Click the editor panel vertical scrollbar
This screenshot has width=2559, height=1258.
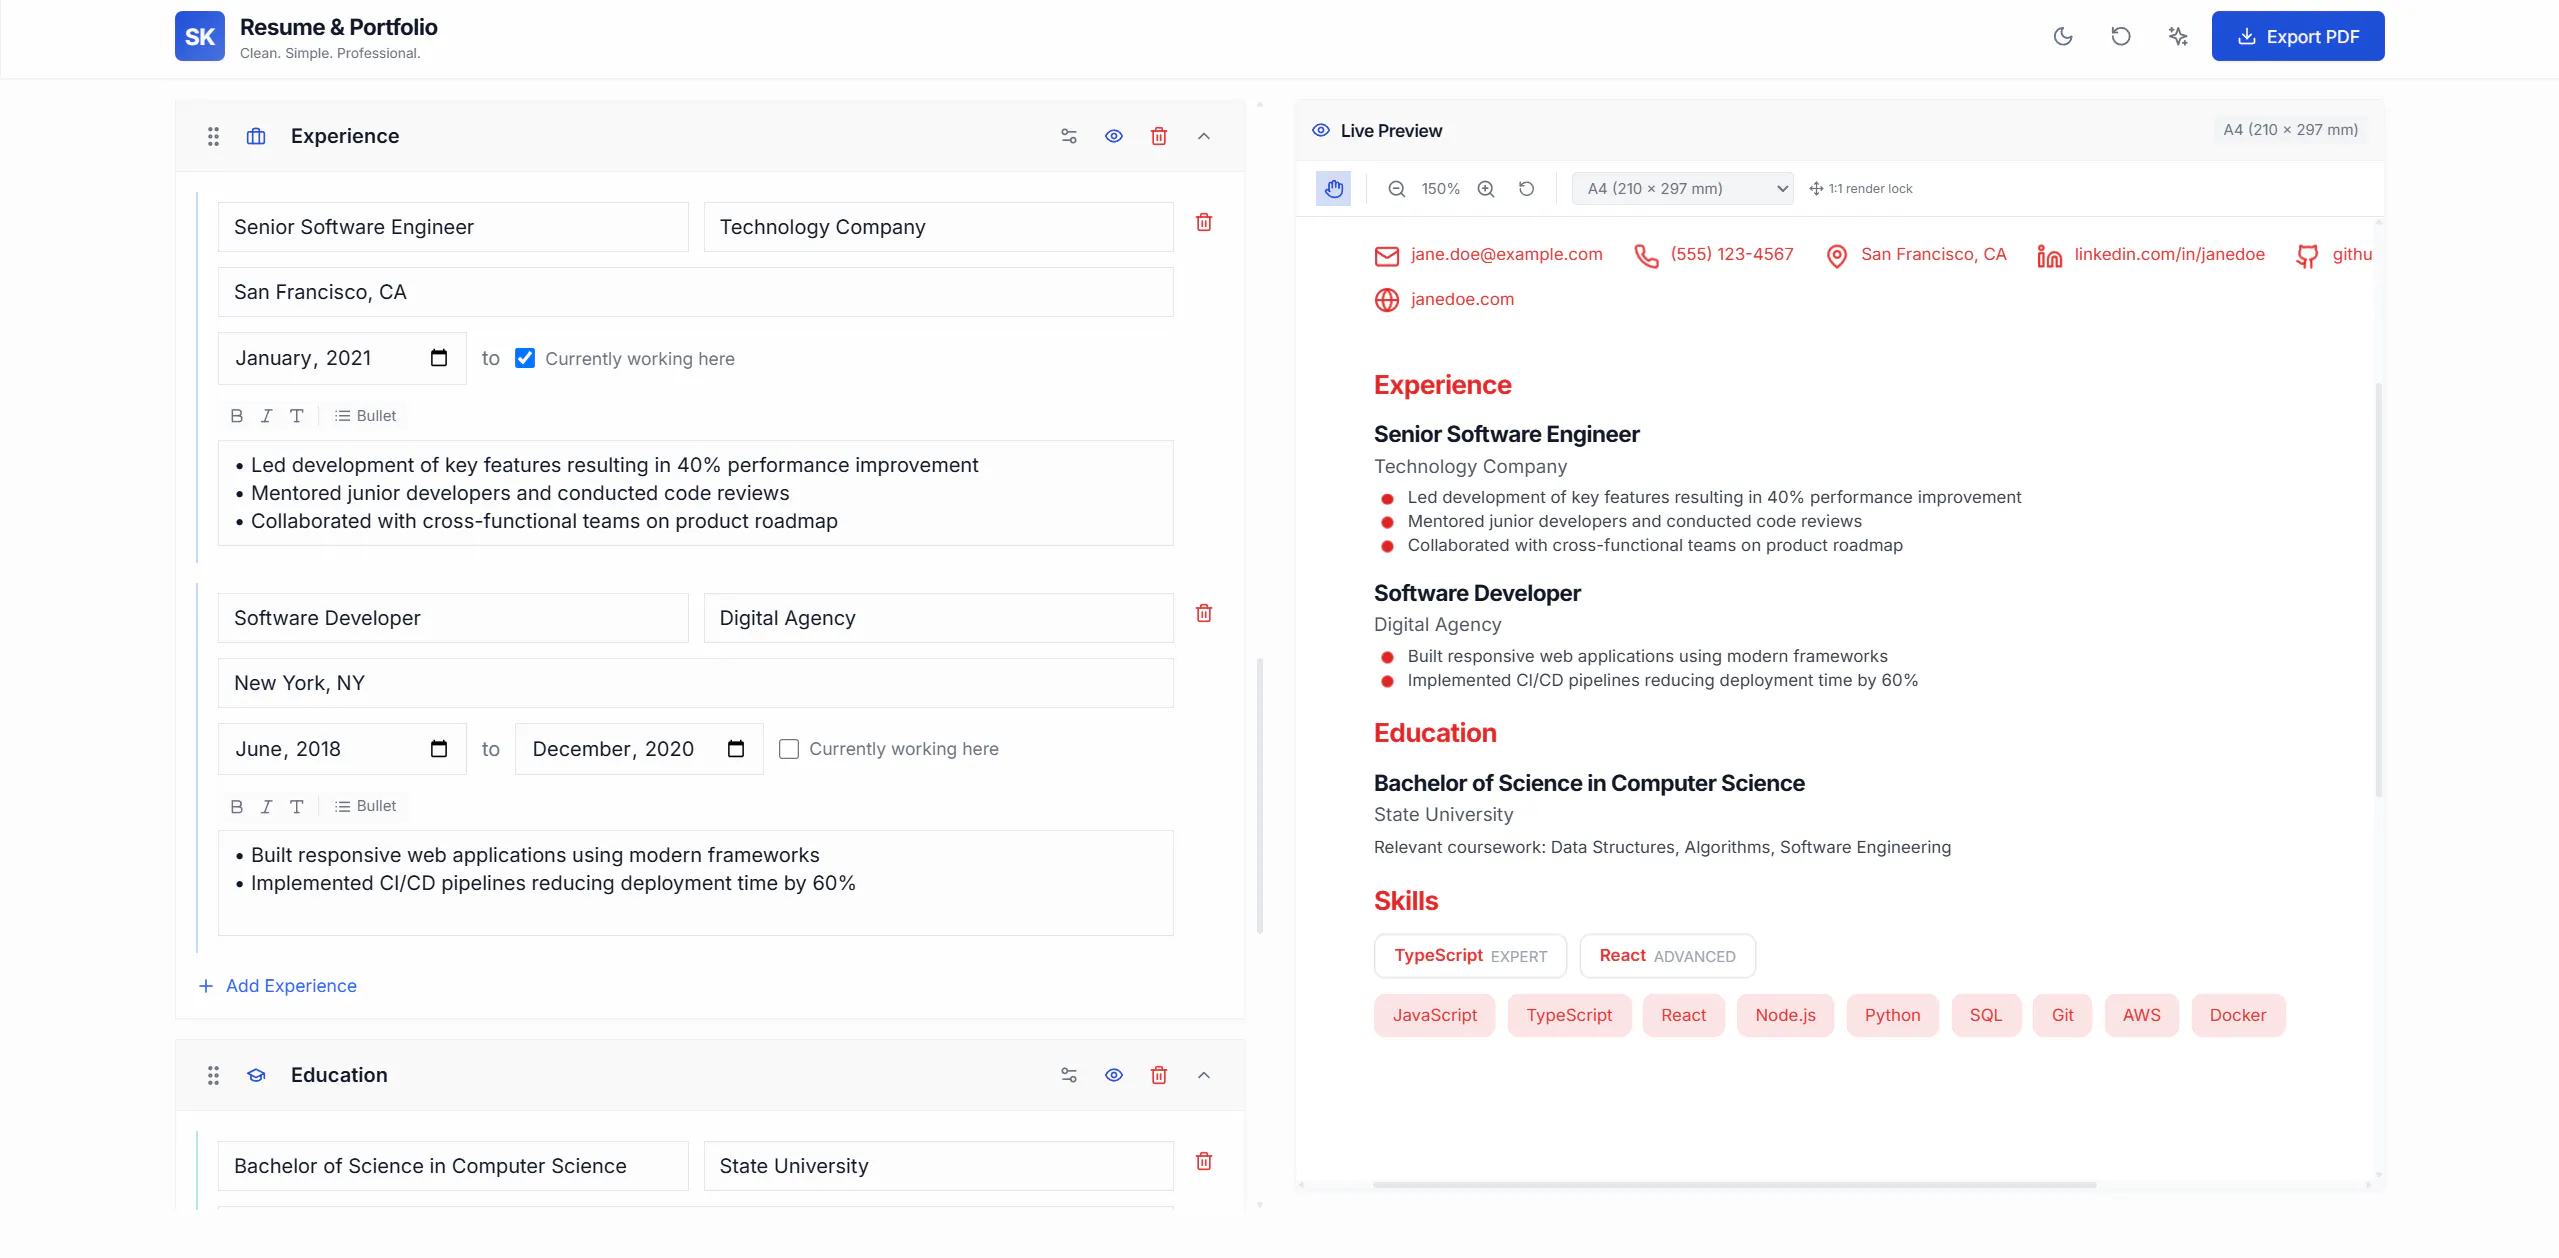tap(1259, 795)
